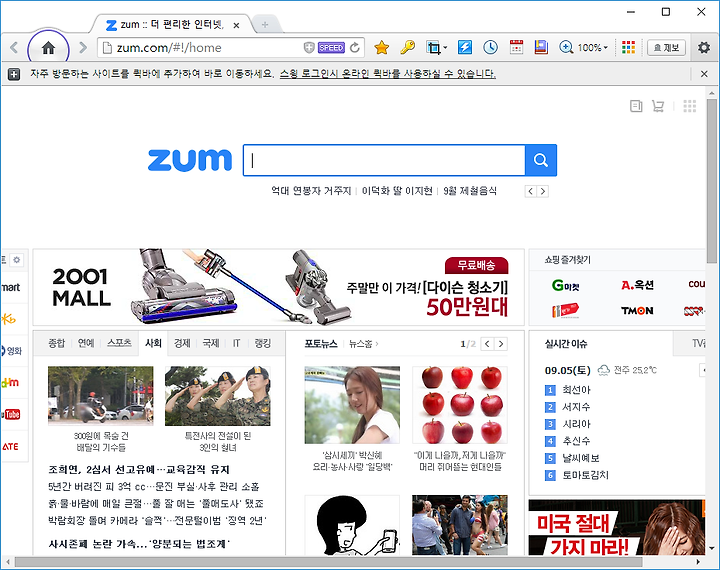720x570 pixels.
Task: Open the key password manager icon
Action: pyautogui.click(x=408, y=47)
